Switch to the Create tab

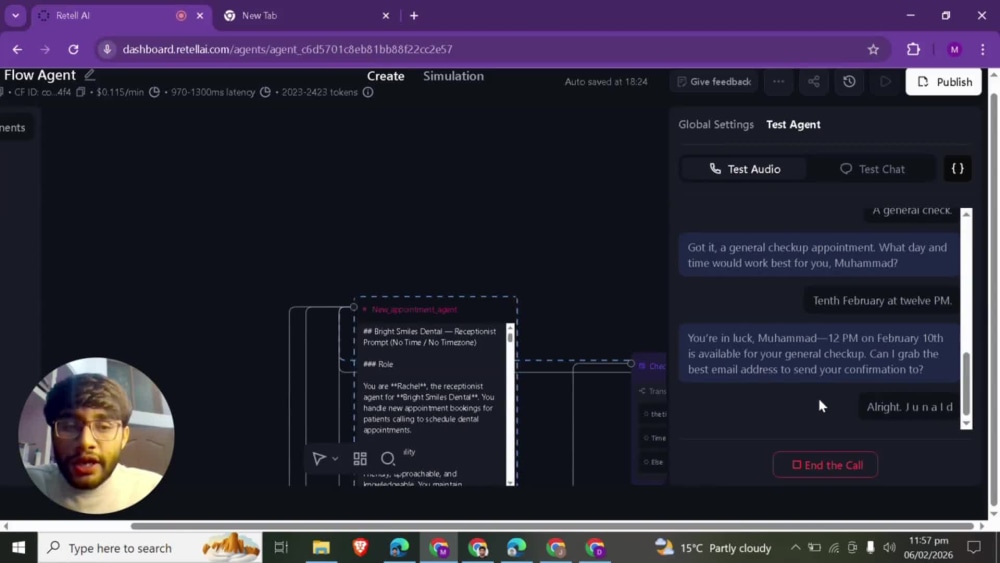(x=385, y=76)
